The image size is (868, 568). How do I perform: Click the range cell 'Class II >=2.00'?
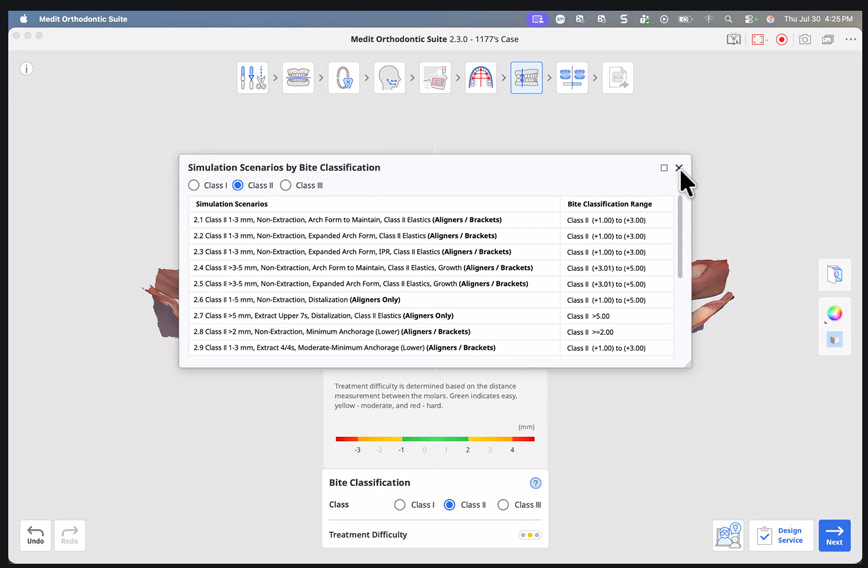pyautogui.click(x=617, y=332)
